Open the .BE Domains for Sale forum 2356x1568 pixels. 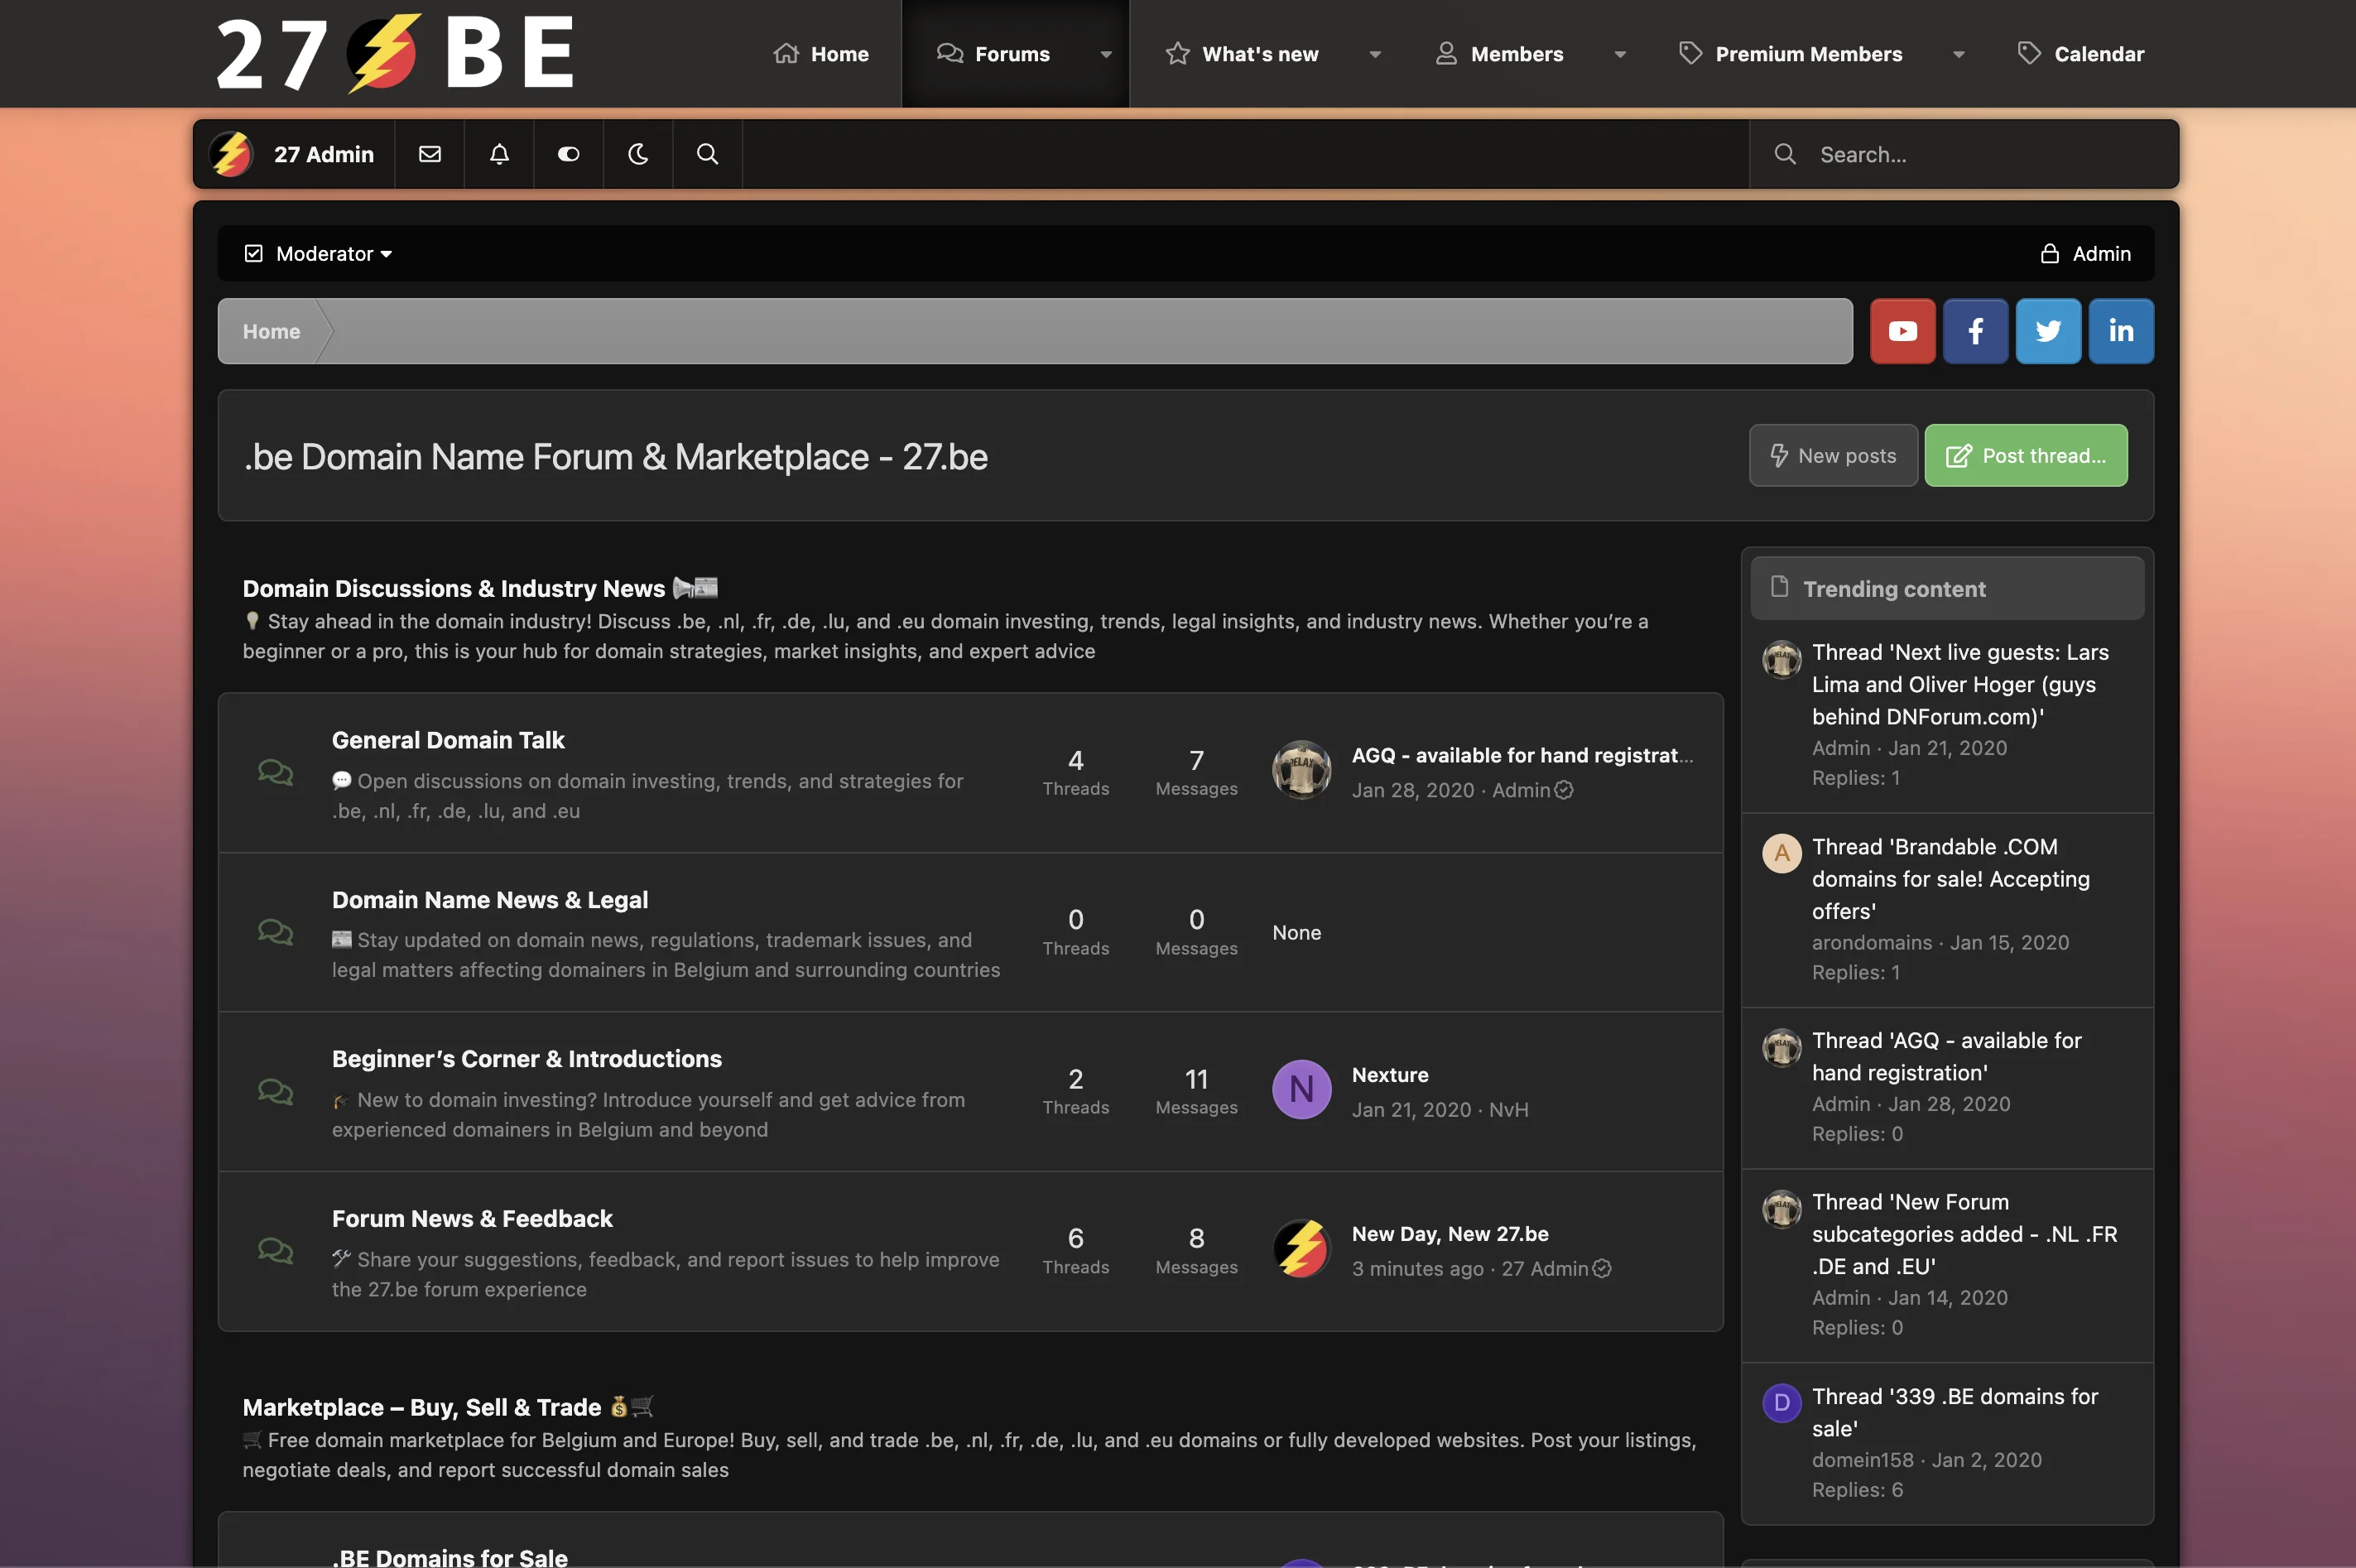click(x=450, y=1557)
